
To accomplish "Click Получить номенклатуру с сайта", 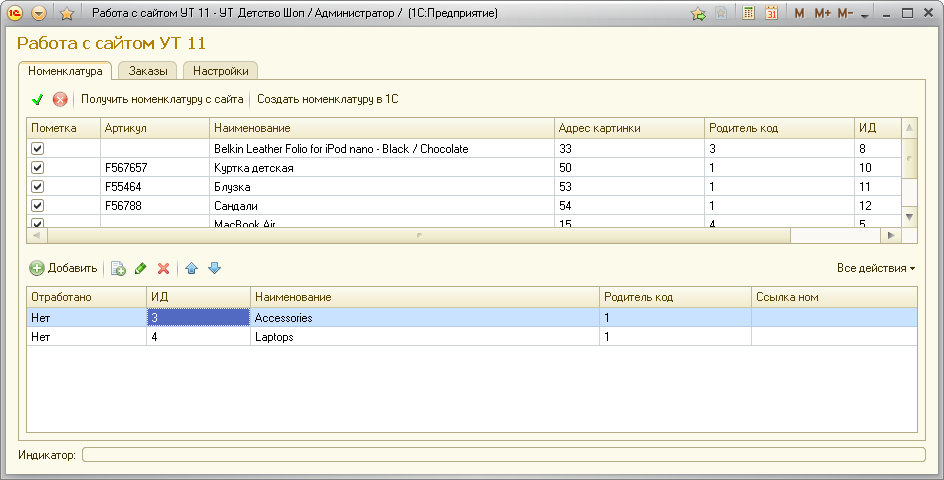I will (162, 99).
